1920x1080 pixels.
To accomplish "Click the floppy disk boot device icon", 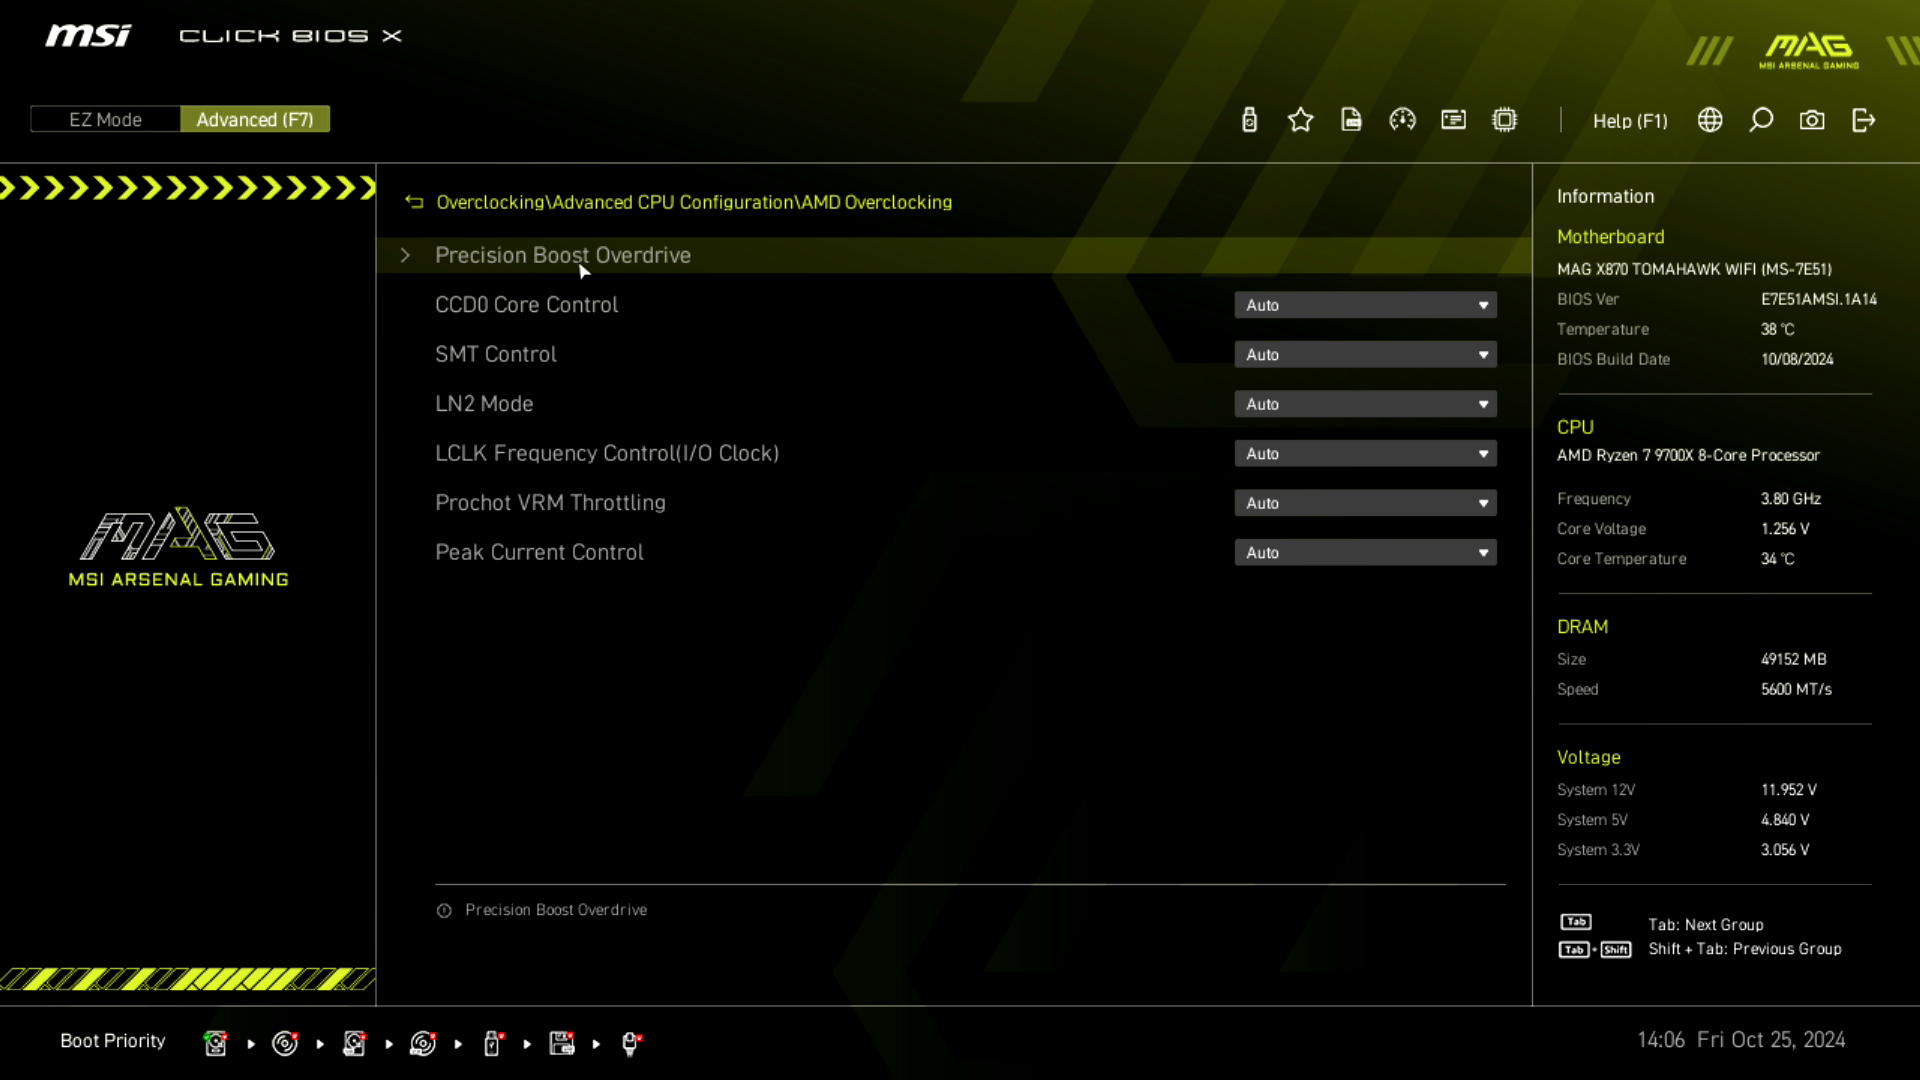I will point(562,1043).
